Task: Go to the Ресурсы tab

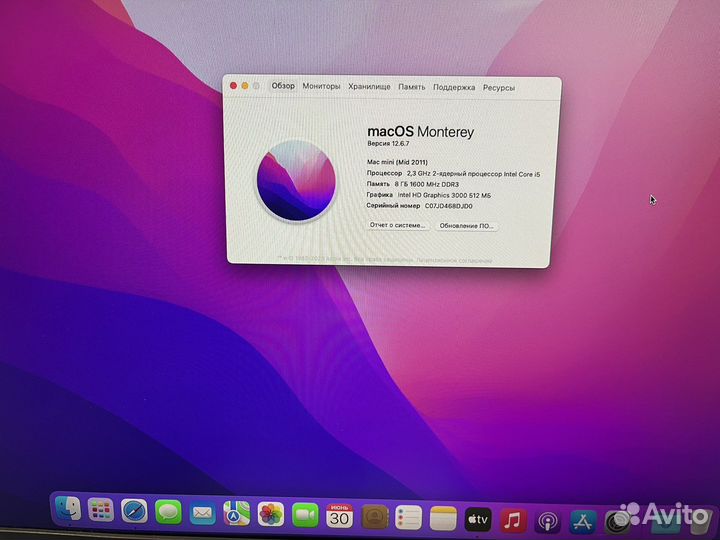Action: click(499, 88)
